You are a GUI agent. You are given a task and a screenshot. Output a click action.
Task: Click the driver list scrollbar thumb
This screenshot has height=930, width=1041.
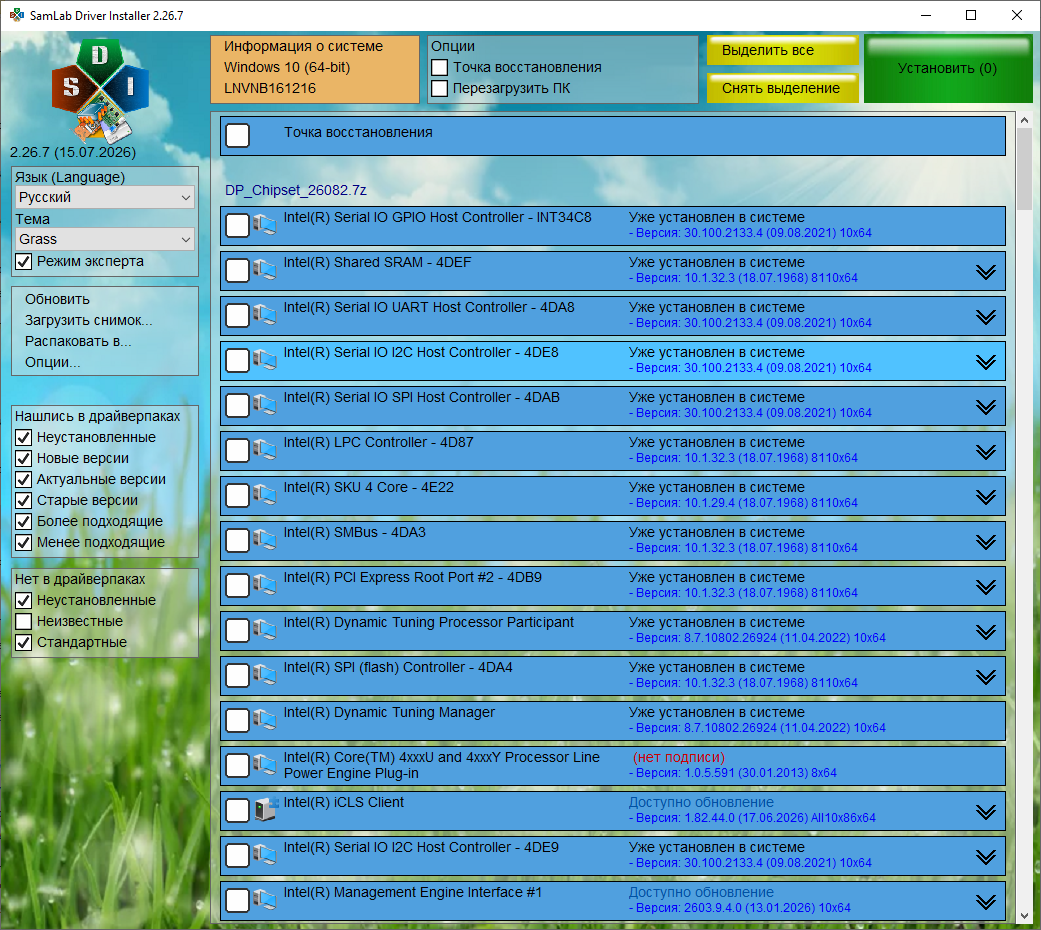[1024, 170]
